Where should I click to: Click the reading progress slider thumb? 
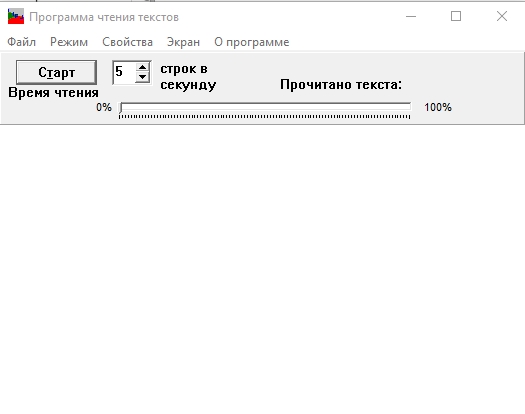point(121,108)
